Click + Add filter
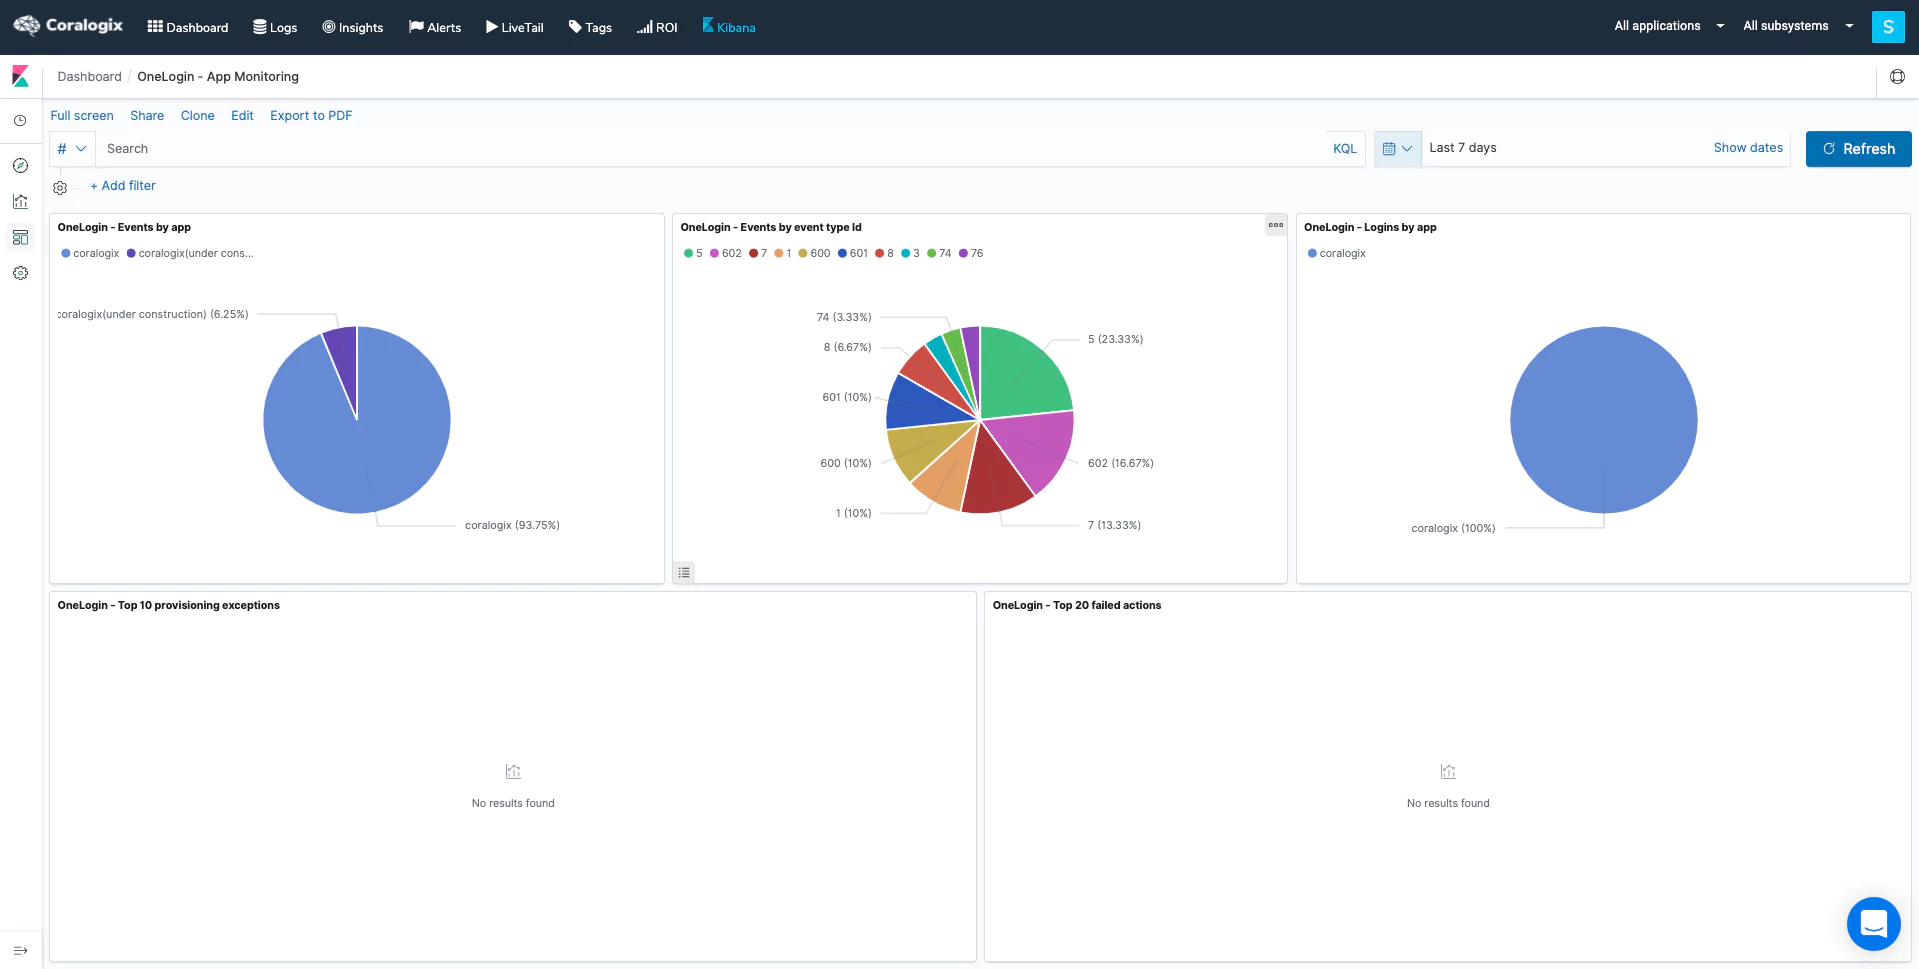This screenshot has width=1919, height=969. point(123,186)
